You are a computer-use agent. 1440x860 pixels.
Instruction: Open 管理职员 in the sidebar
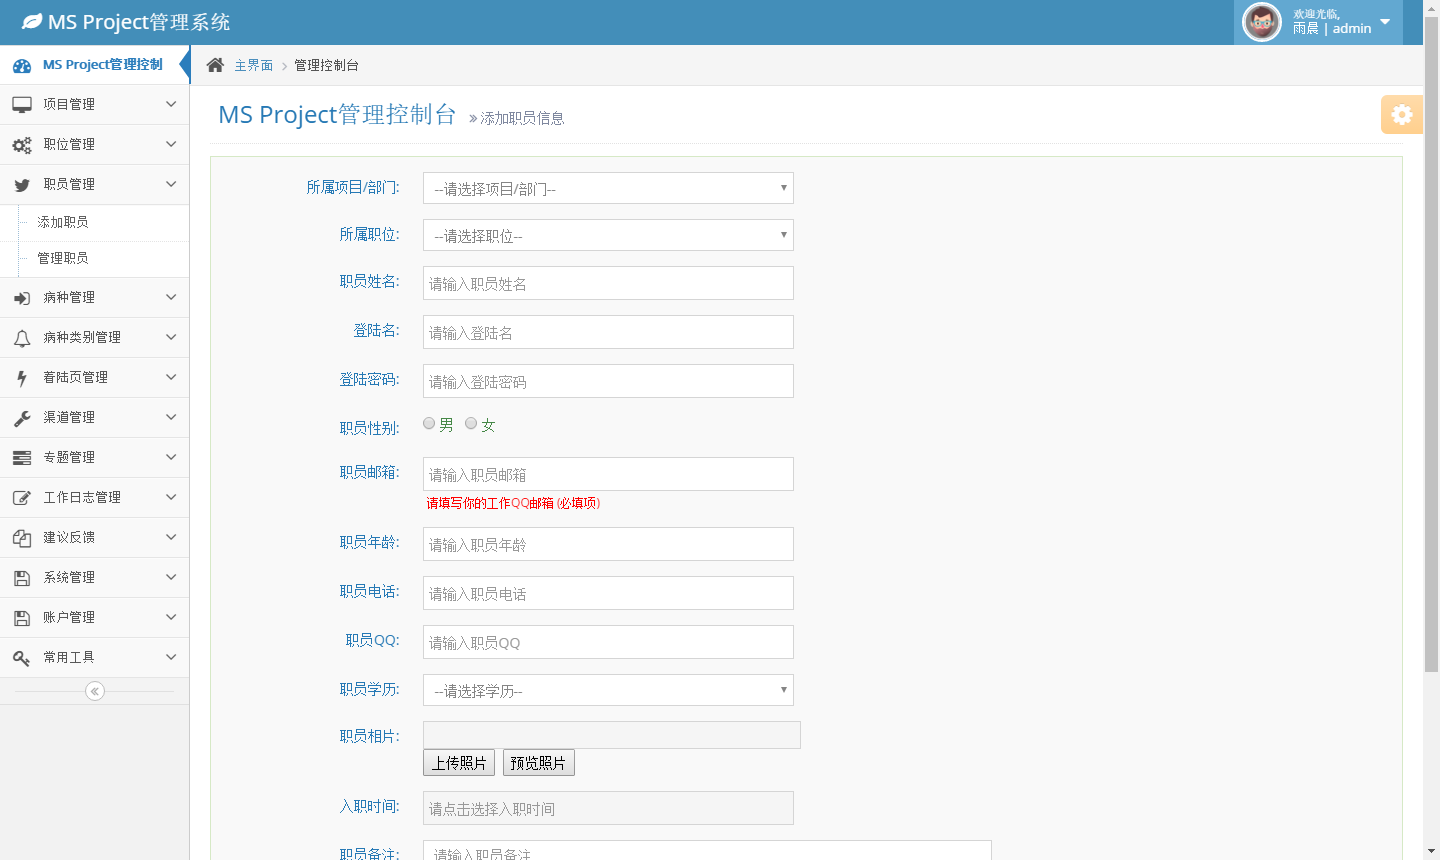(63, 258)
